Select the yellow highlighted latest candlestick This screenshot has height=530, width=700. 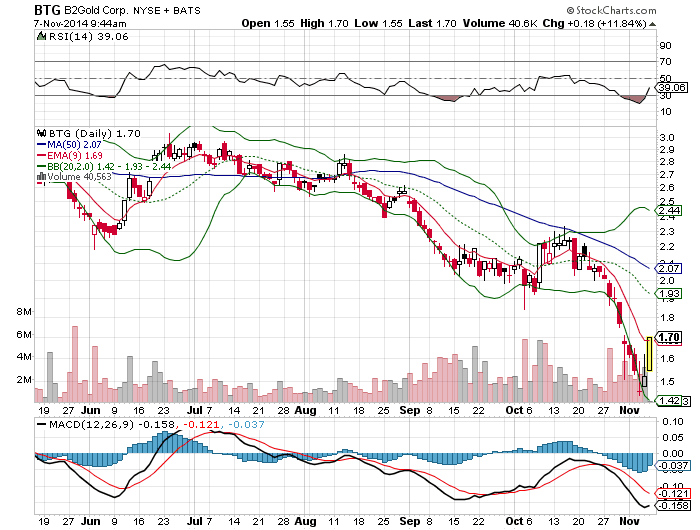pyautogui.click(x=650, y=354)
